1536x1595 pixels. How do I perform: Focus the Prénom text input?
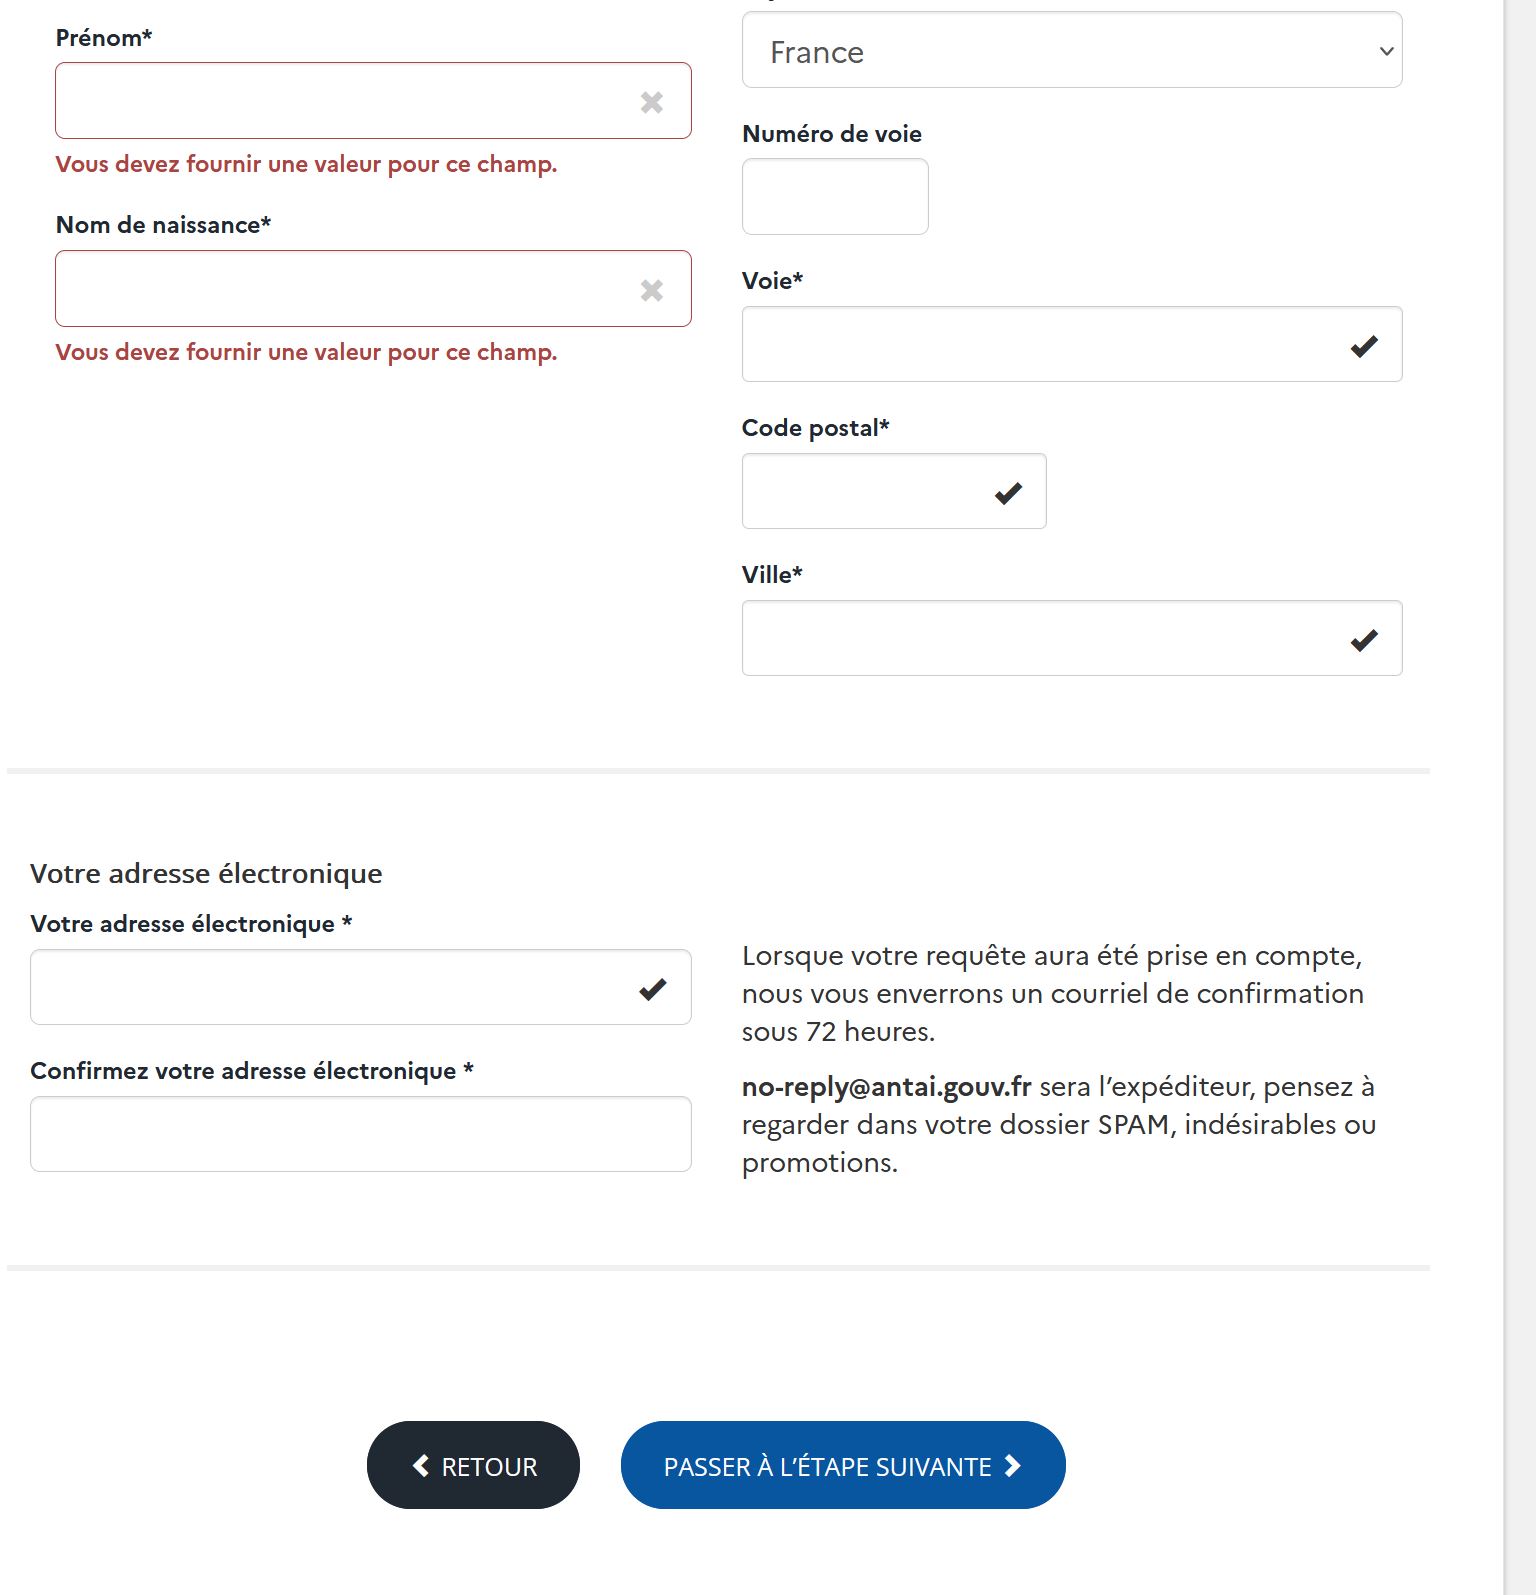point(340,101)
